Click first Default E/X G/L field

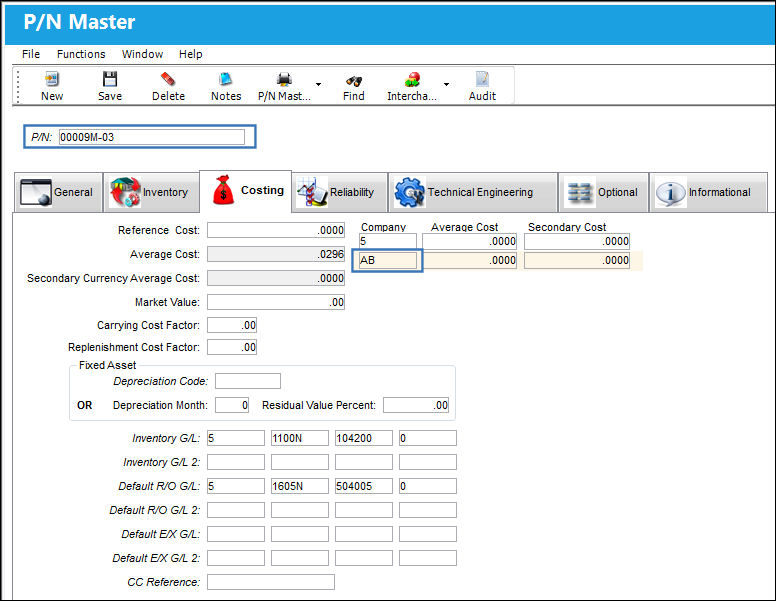[236, 534]
